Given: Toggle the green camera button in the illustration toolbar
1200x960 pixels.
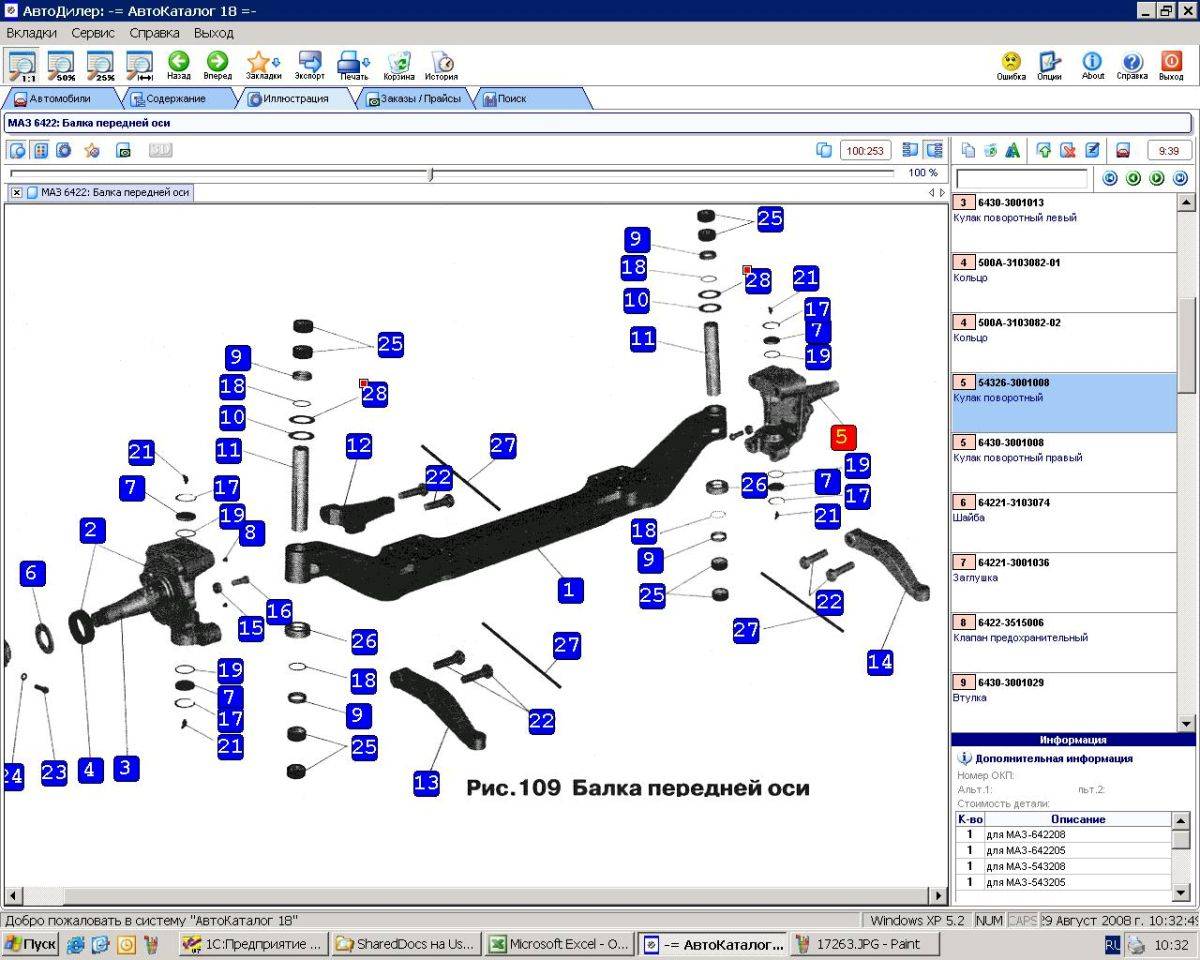Looking at the screenshot, I should [124, 150].
